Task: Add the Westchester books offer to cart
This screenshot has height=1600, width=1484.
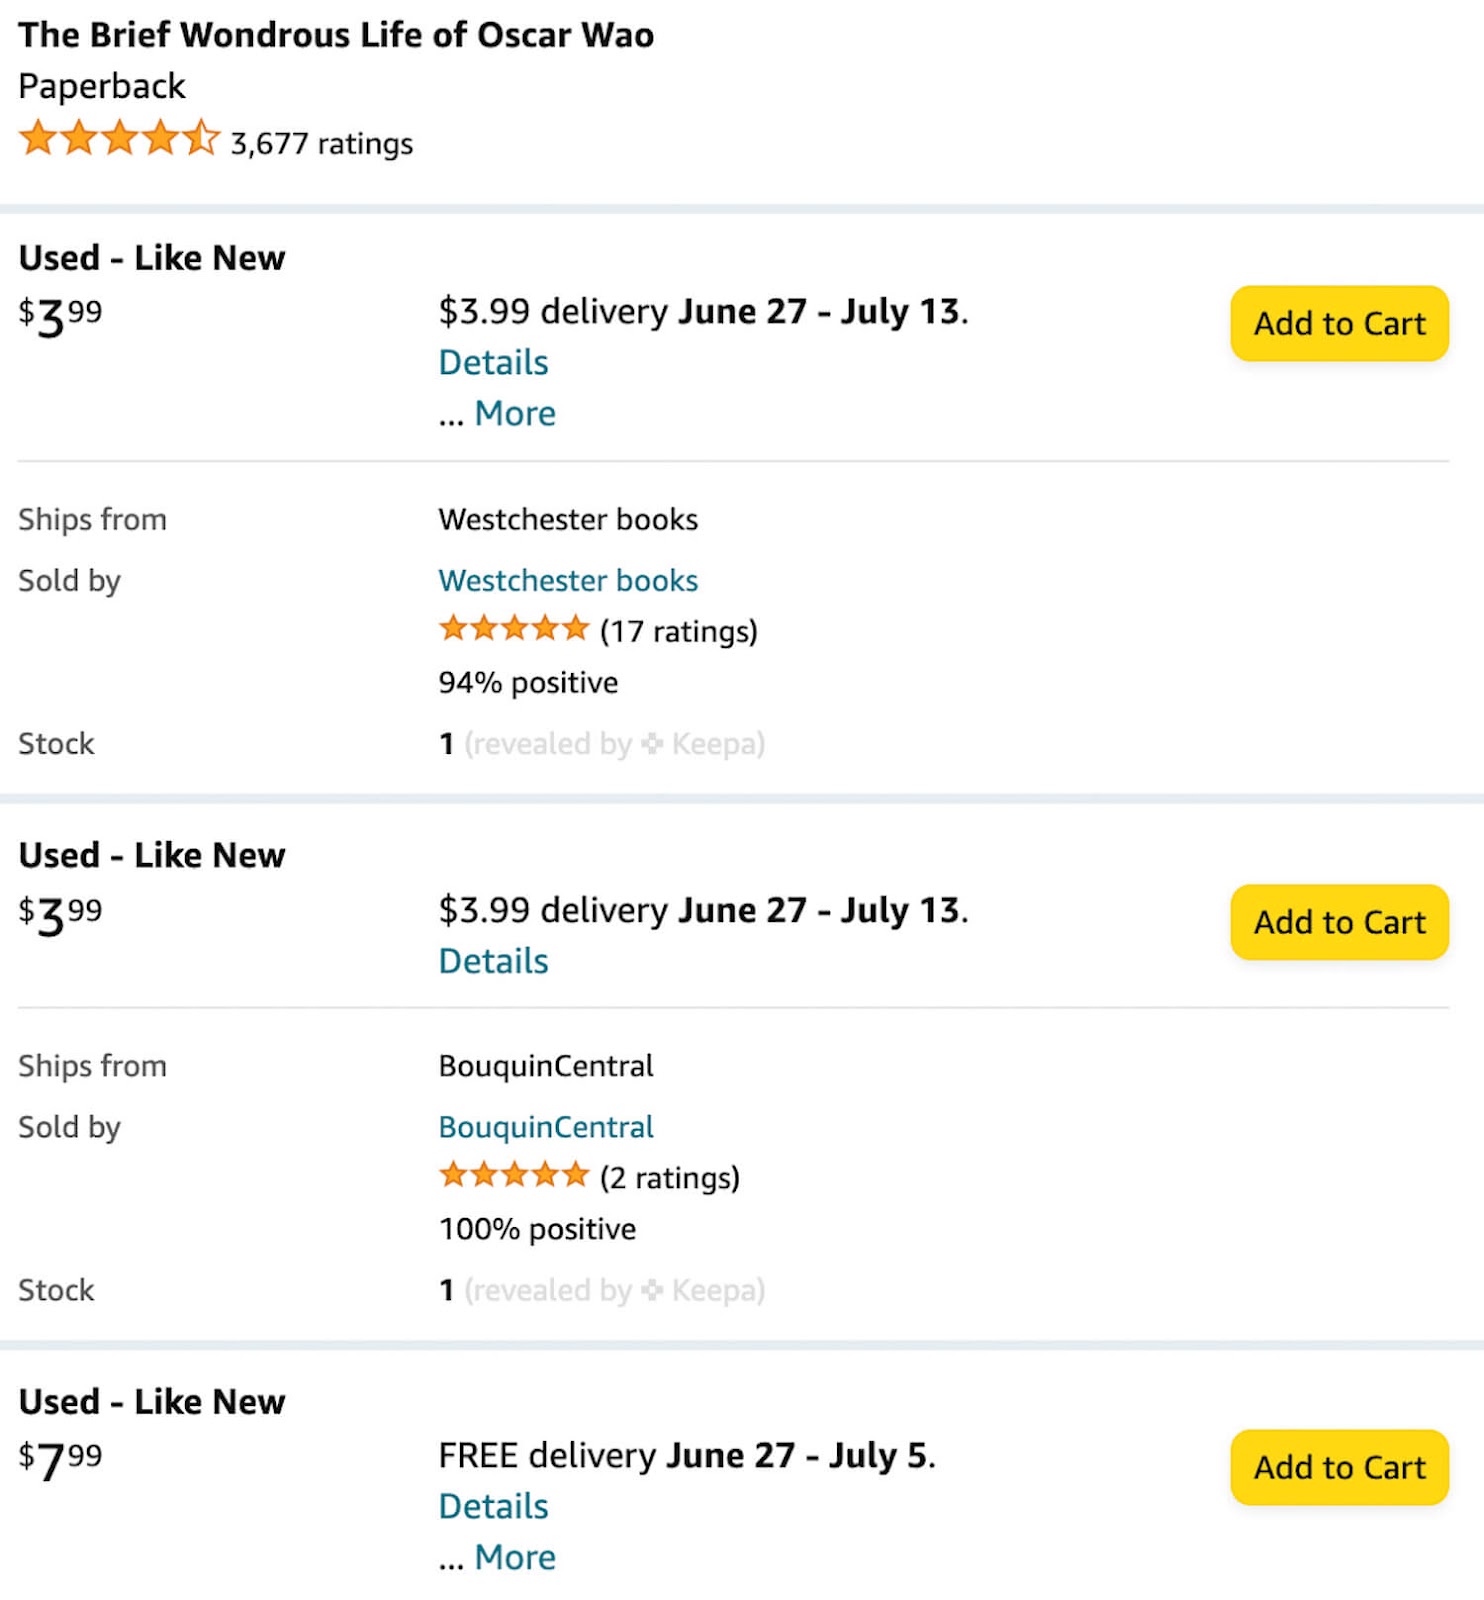Action: pos(1339,323)
